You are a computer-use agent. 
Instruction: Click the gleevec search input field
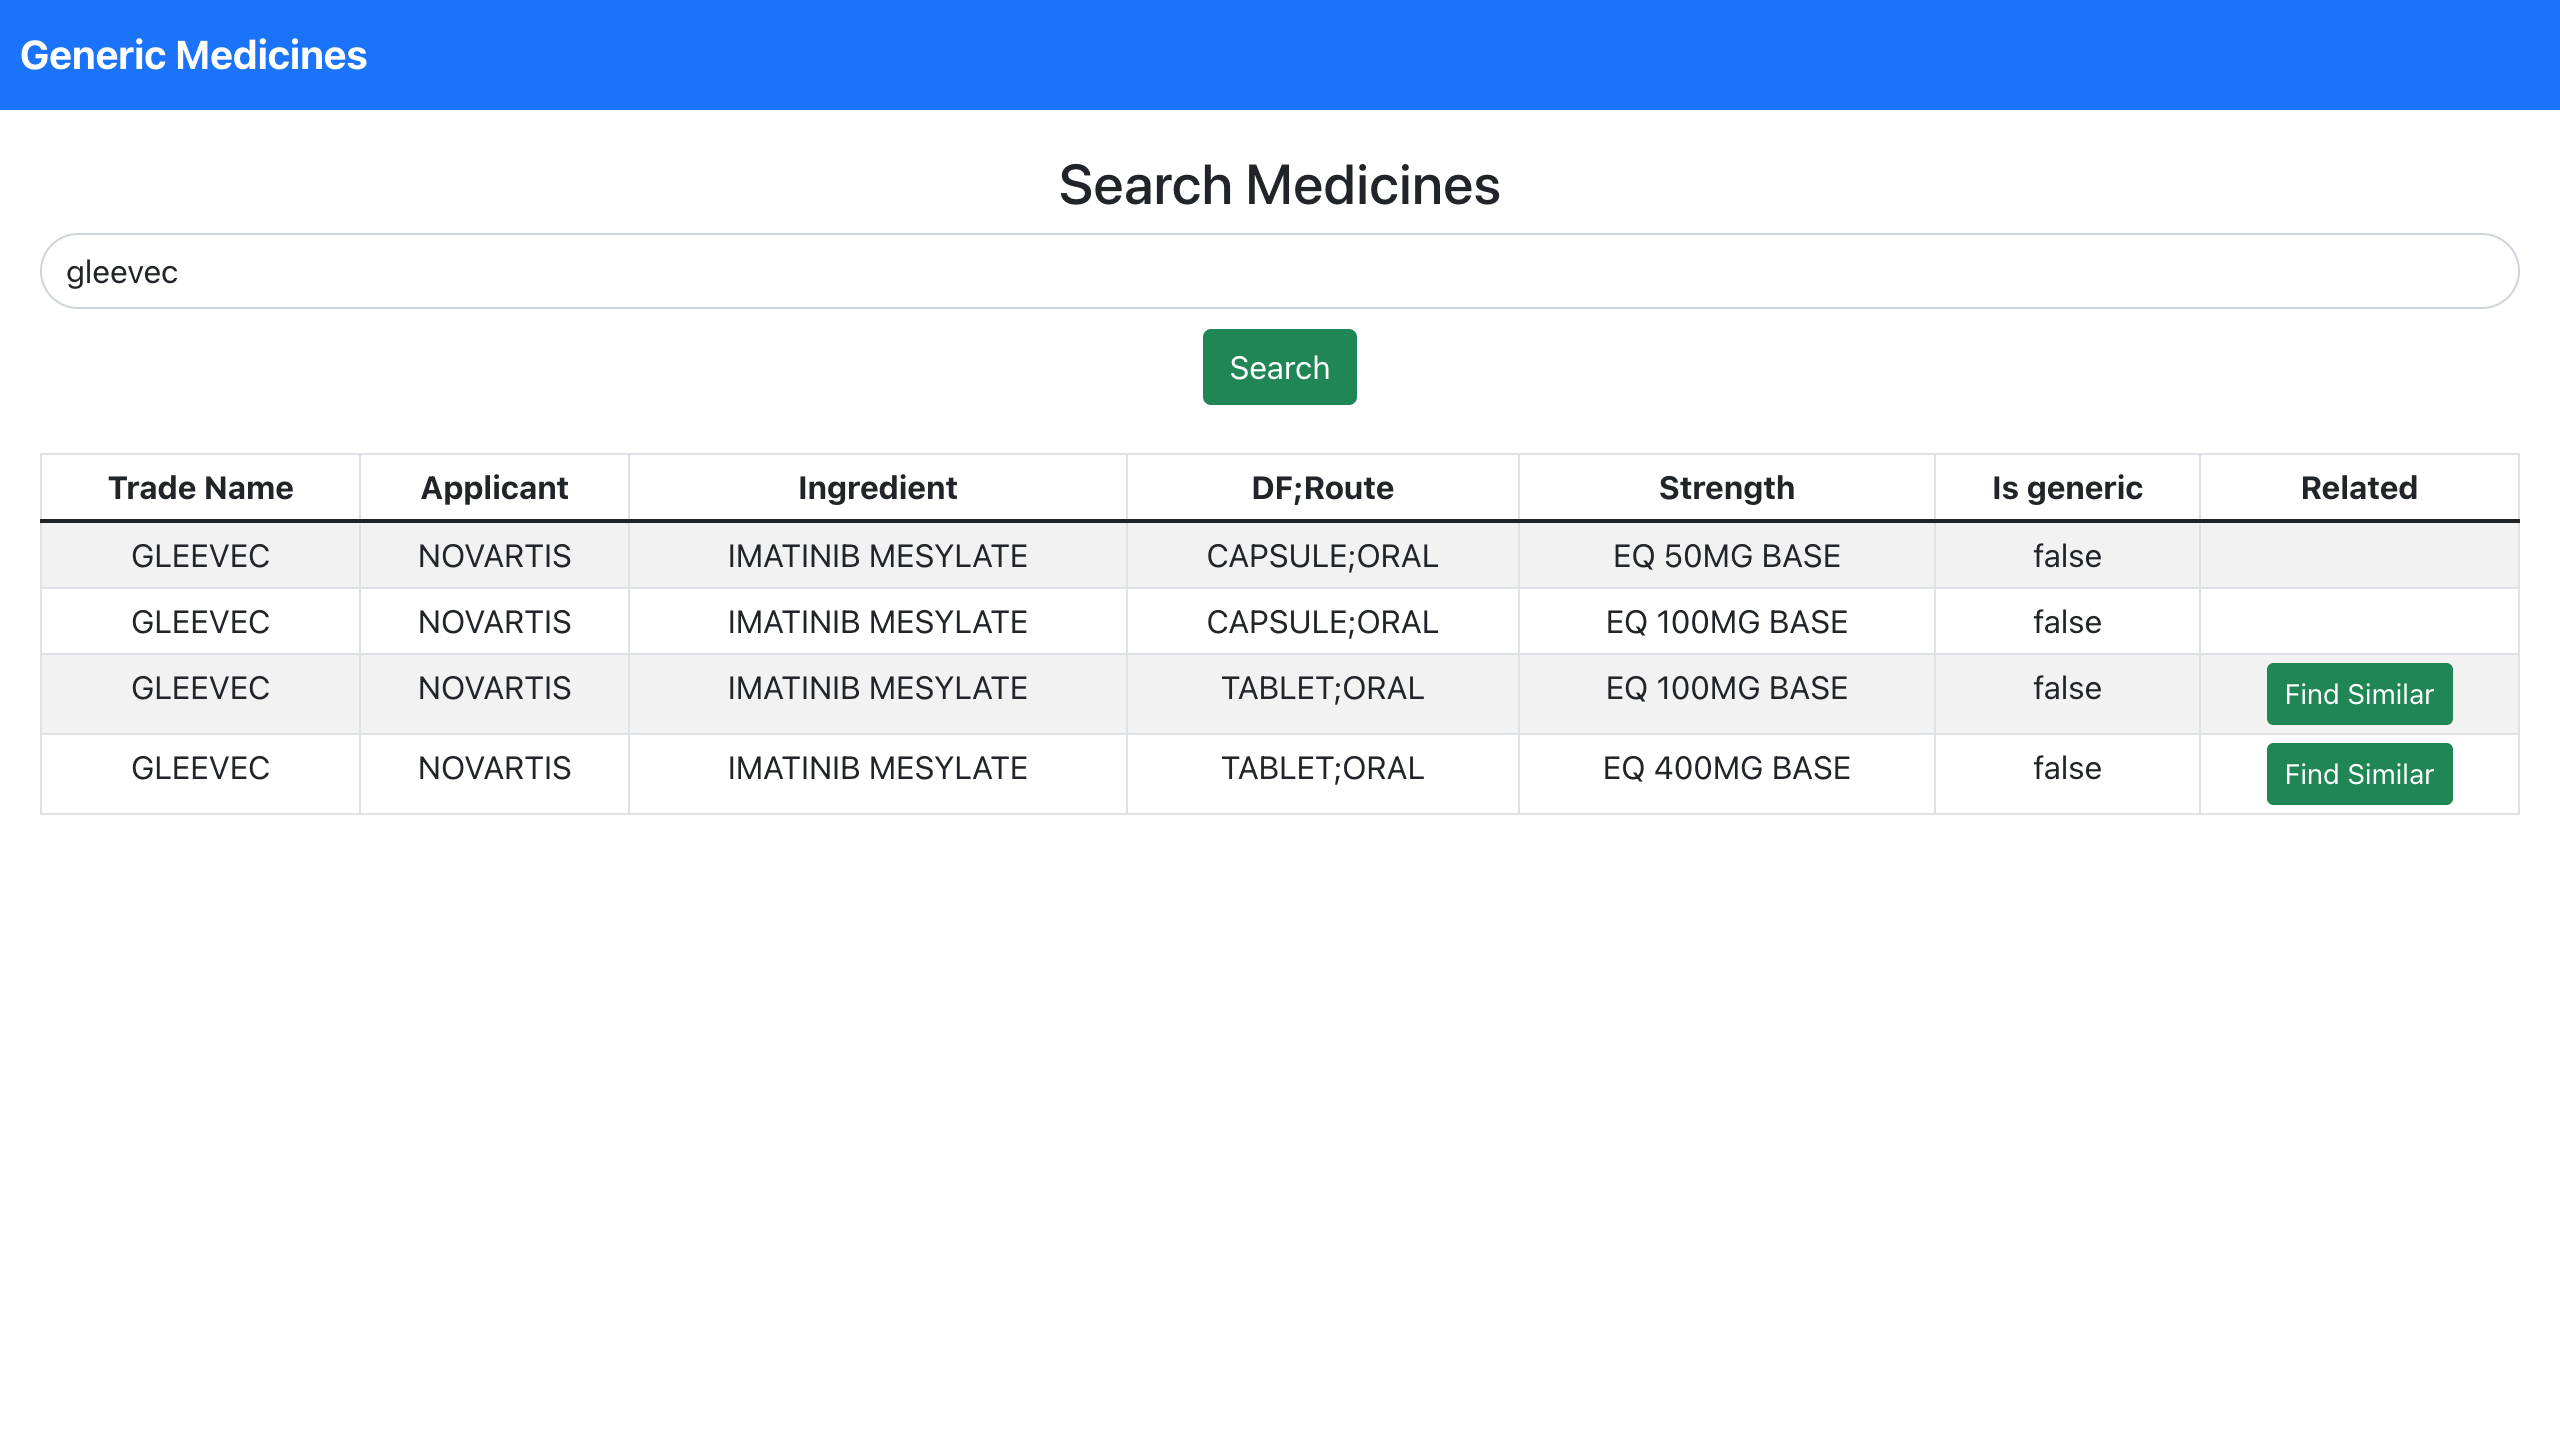point(1278,271)
